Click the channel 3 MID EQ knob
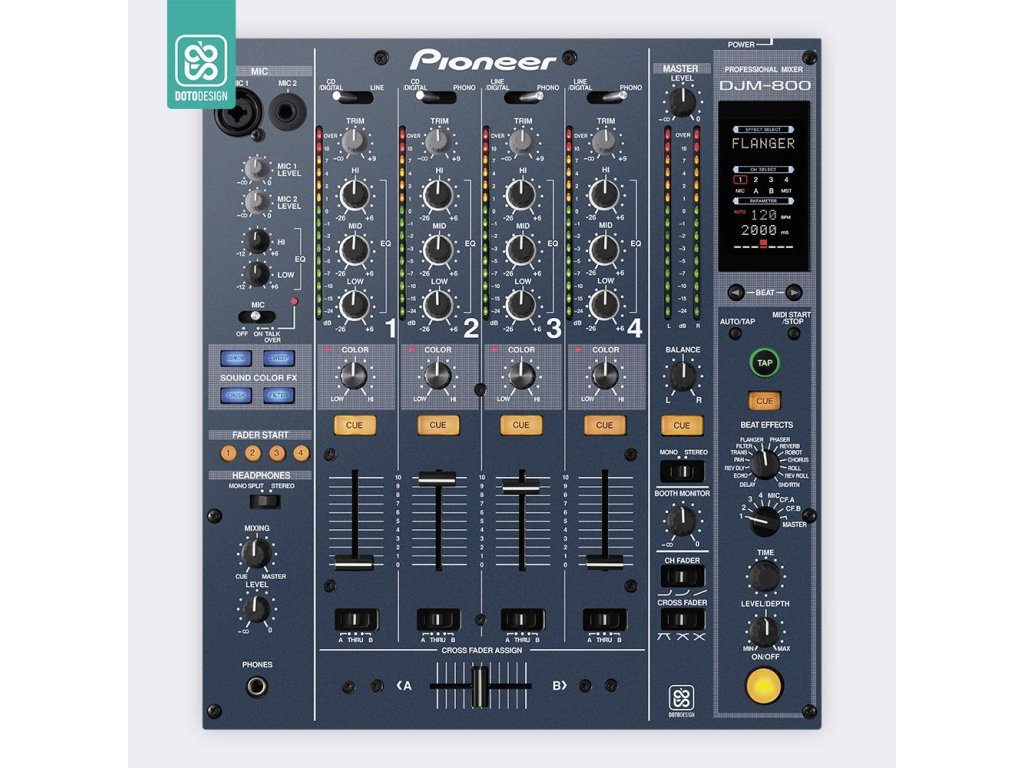Image resolution: width=1024 pixels, height=768 pixels. (520, 249)
